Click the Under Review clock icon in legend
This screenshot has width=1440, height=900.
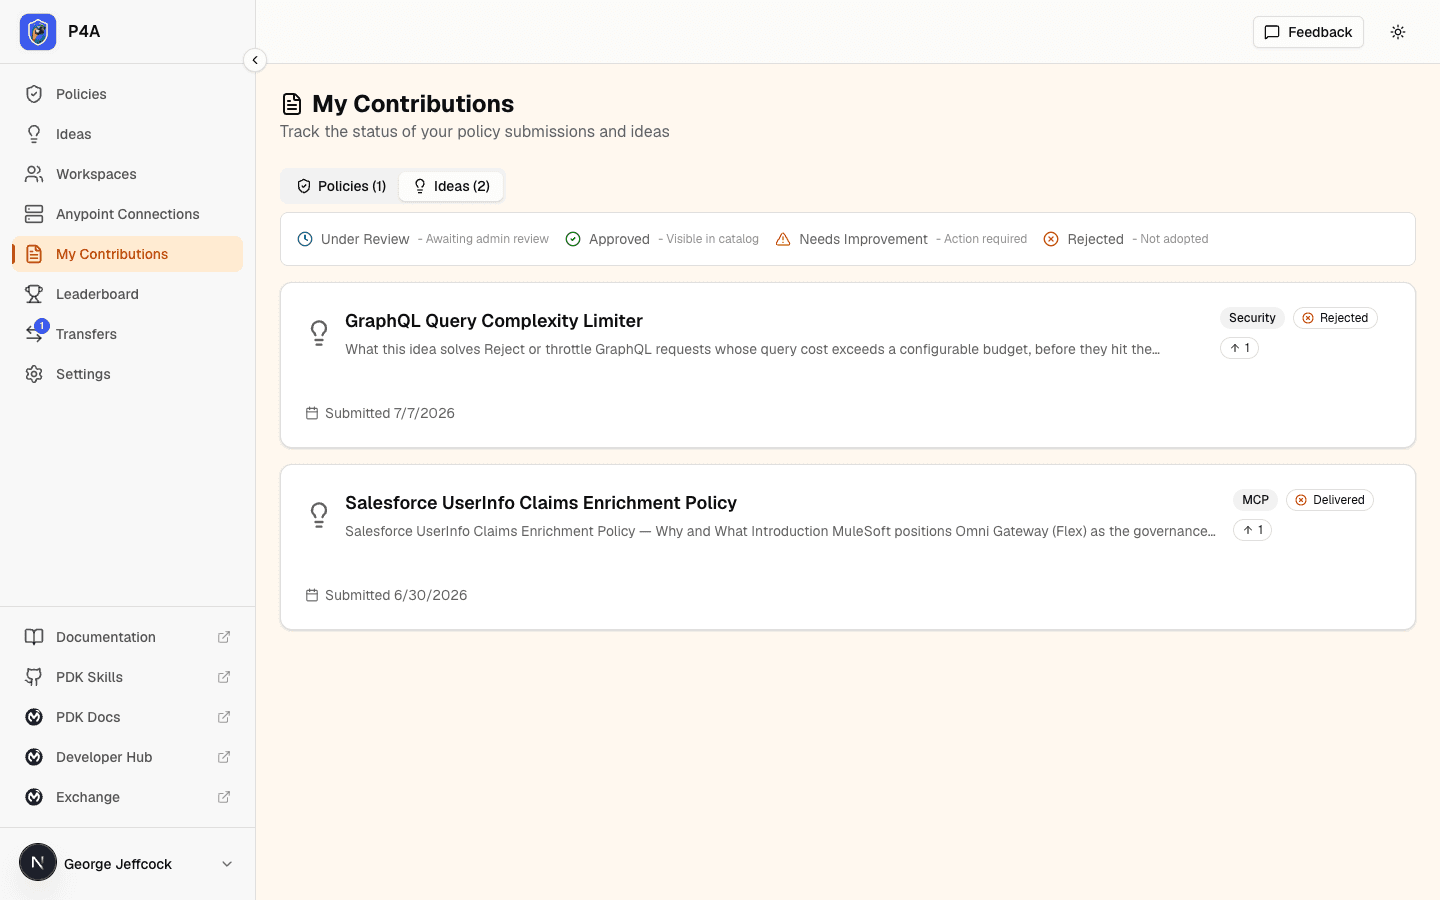(x=305, y=239)
